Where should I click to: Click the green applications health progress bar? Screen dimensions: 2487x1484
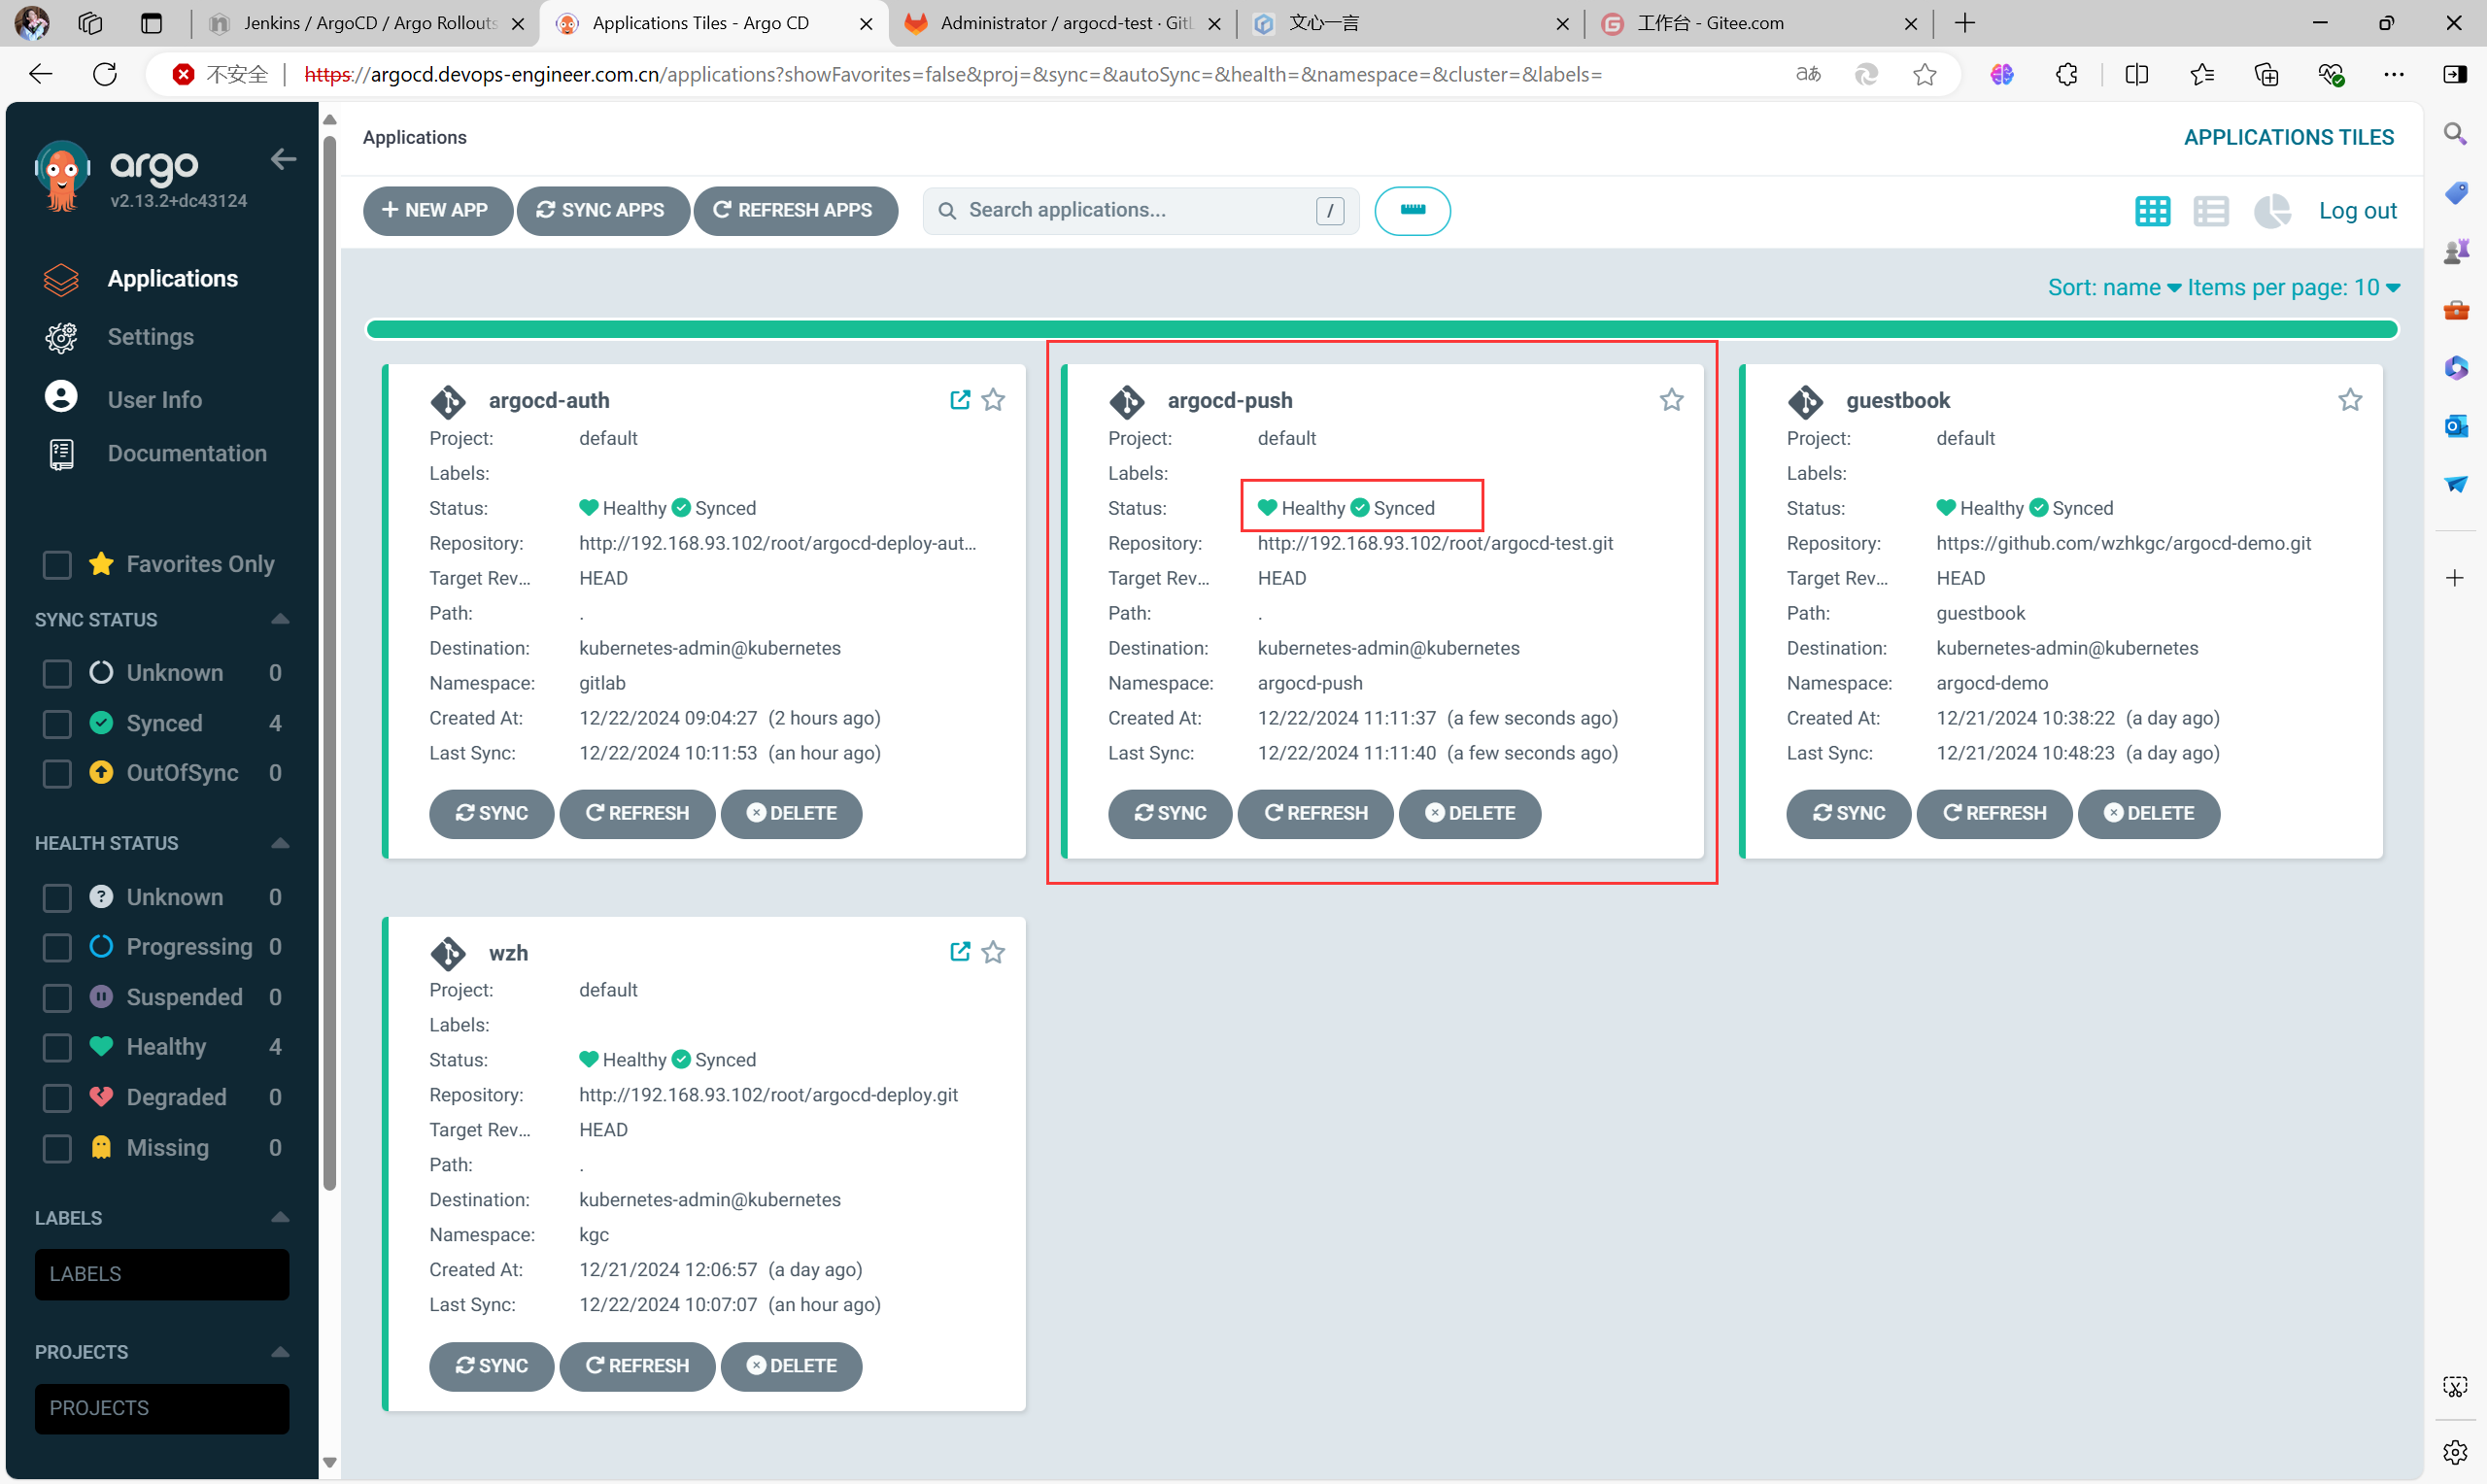coord(1381,329)
